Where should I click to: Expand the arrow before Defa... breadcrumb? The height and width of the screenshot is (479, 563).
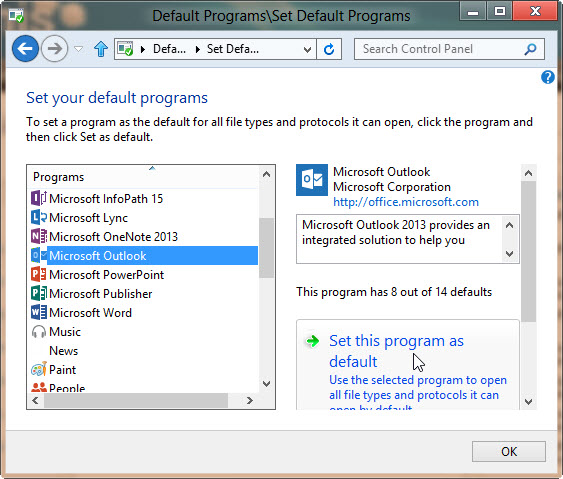point(143,49)
